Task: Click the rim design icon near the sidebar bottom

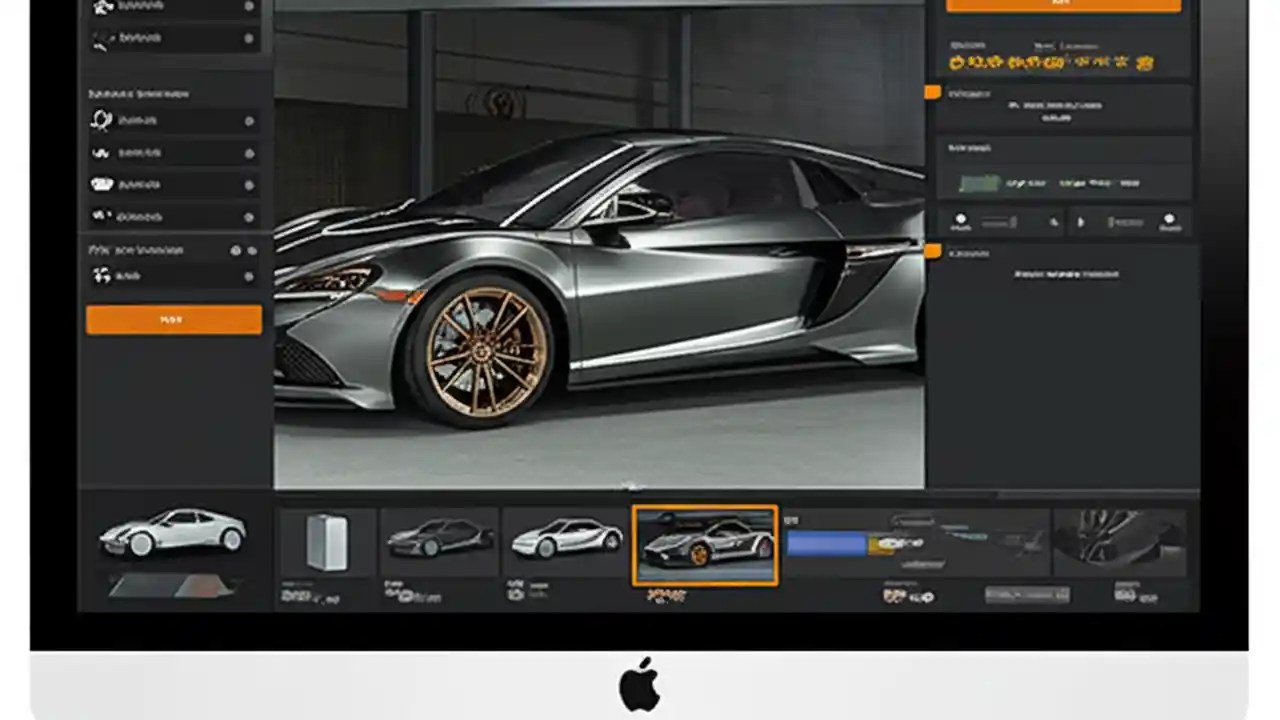Action: [100, 277]
